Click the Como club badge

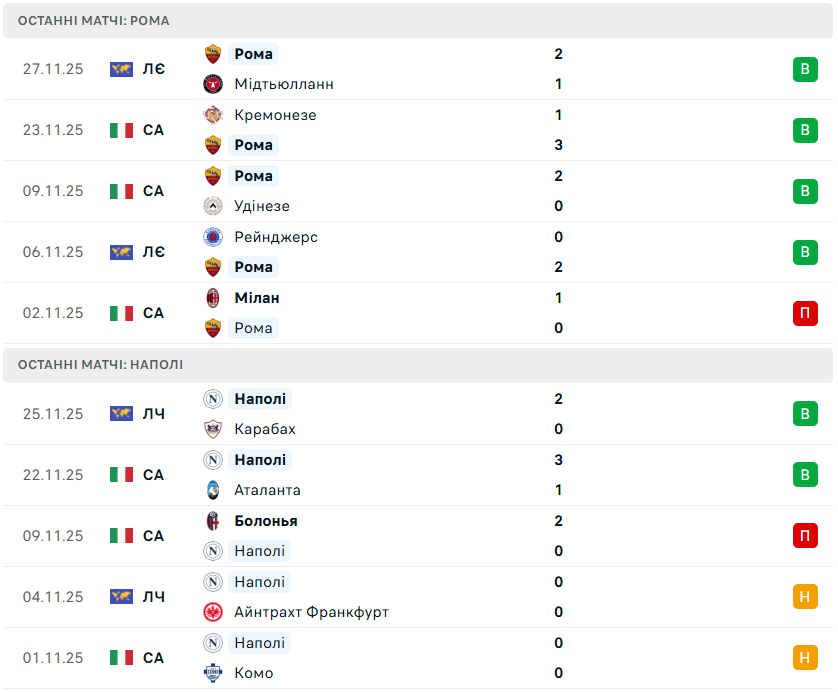click(212, 673)
